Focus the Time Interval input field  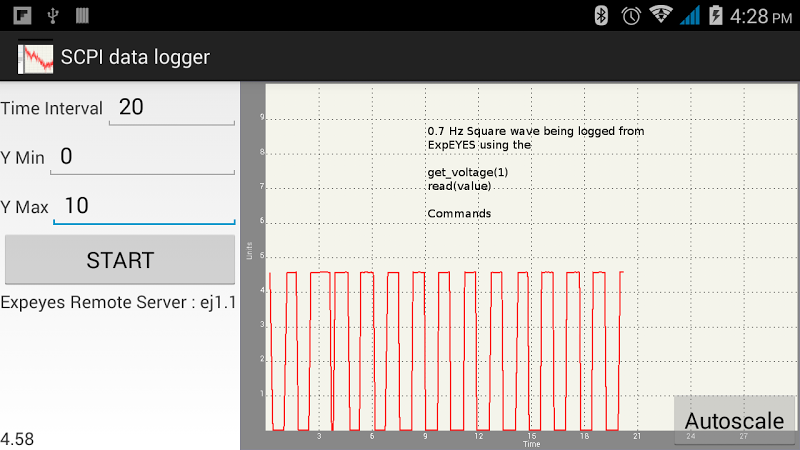[172, 108]
